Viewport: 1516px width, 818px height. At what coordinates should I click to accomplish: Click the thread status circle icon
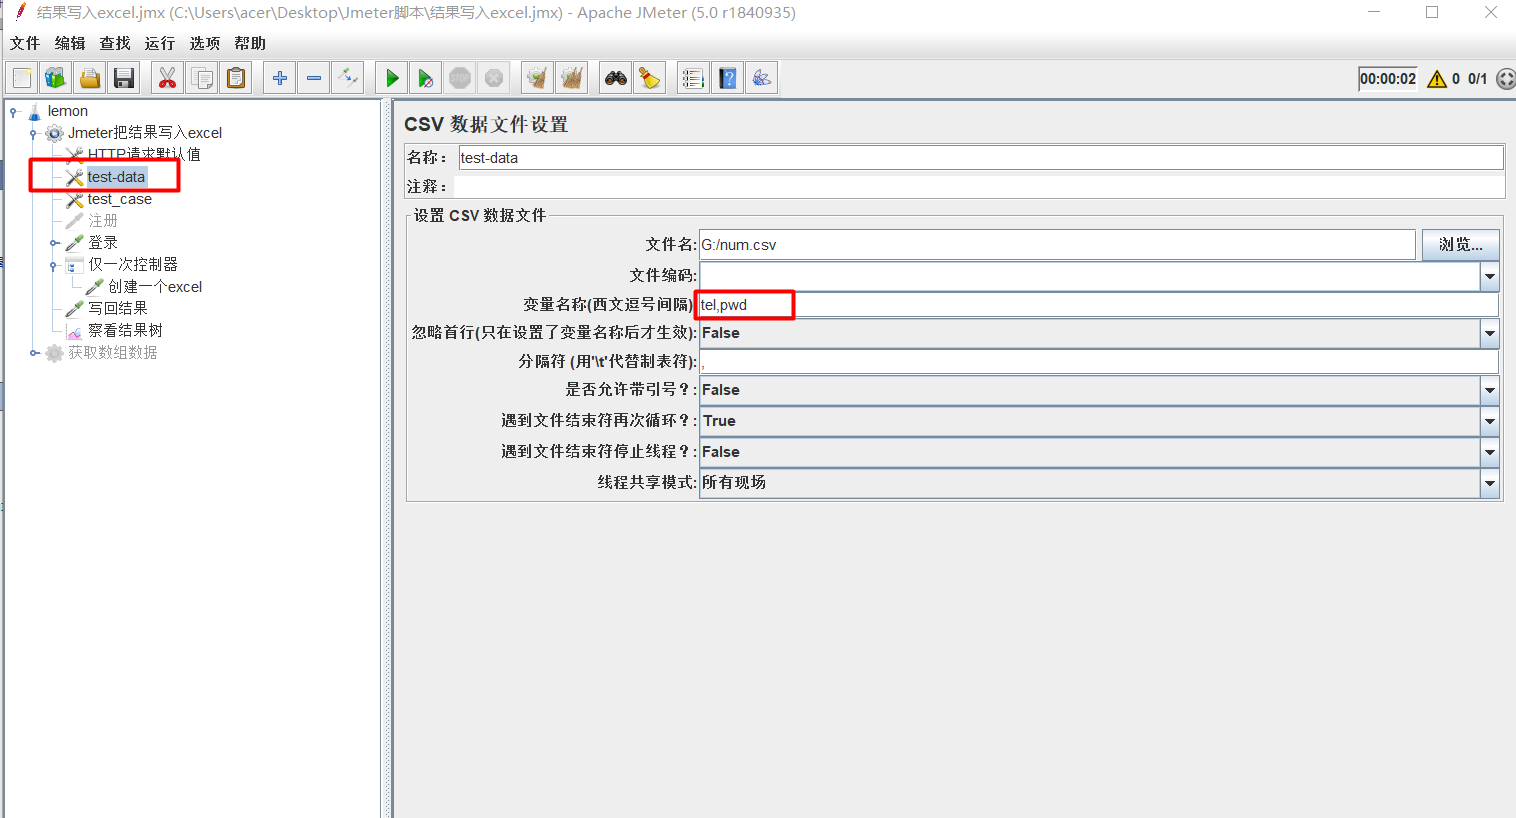pyautogui.click(x=1506, y=79)
